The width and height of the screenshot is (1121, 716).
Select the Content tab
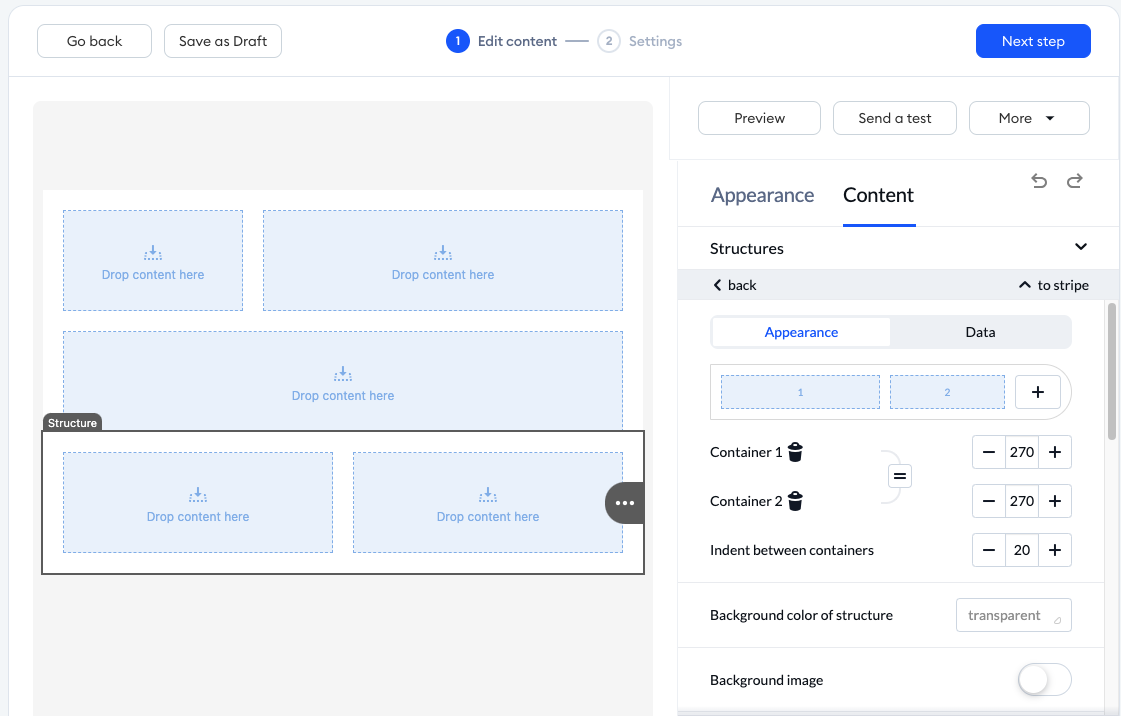click(878, 196)
